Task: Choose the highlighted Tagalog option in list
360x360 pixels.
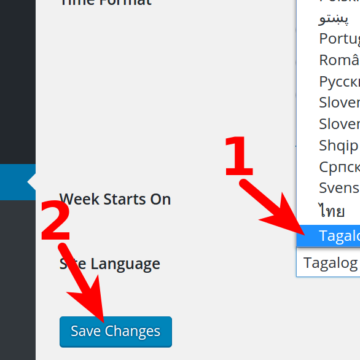Action: coord(328,236)
